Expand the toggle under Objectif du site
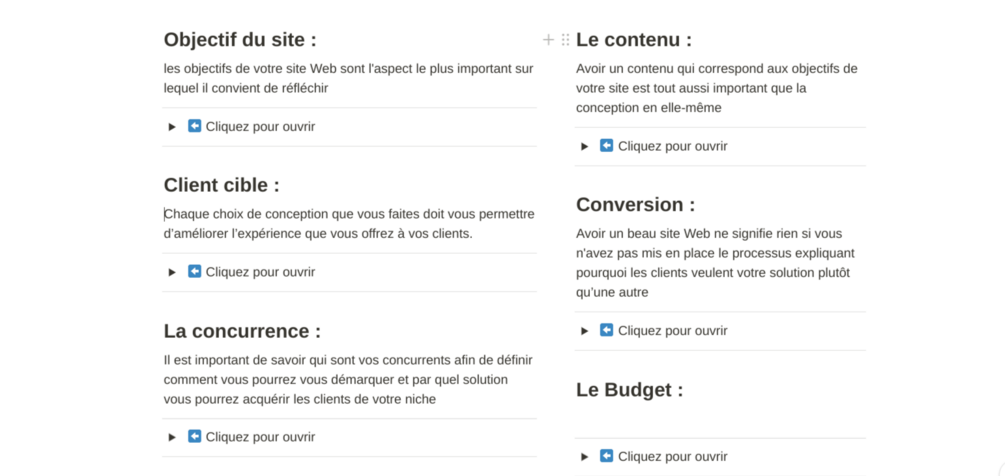This screenshot has height=476, width=1005. 172,127
